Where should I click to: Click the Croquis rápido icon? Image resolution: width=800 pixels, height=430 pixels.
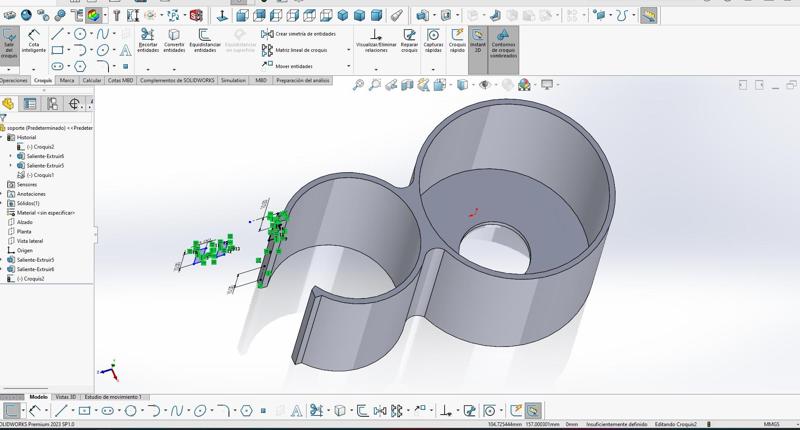click(457, 40)
